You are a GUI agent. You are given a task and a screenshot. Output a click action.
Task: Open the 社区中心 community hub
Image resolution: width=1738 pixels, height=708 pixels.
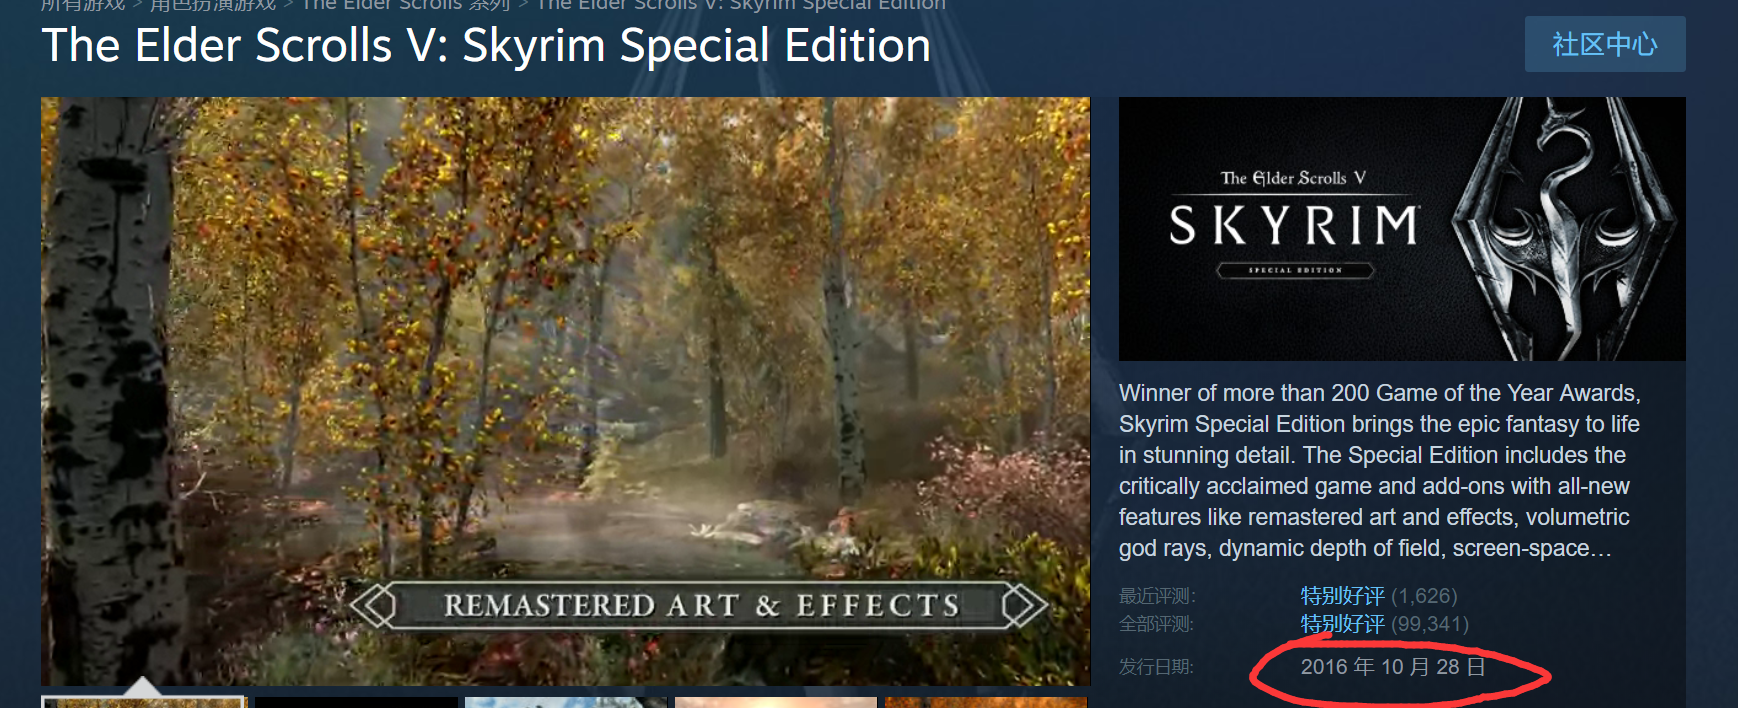[1604, 44]
